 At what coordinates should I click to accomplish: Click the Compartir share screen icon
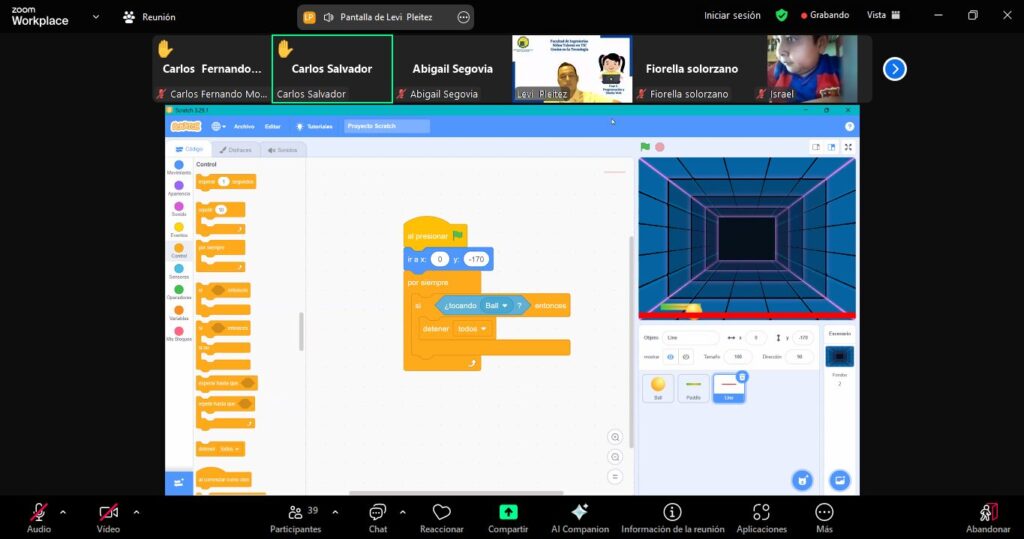coord(507,512)
